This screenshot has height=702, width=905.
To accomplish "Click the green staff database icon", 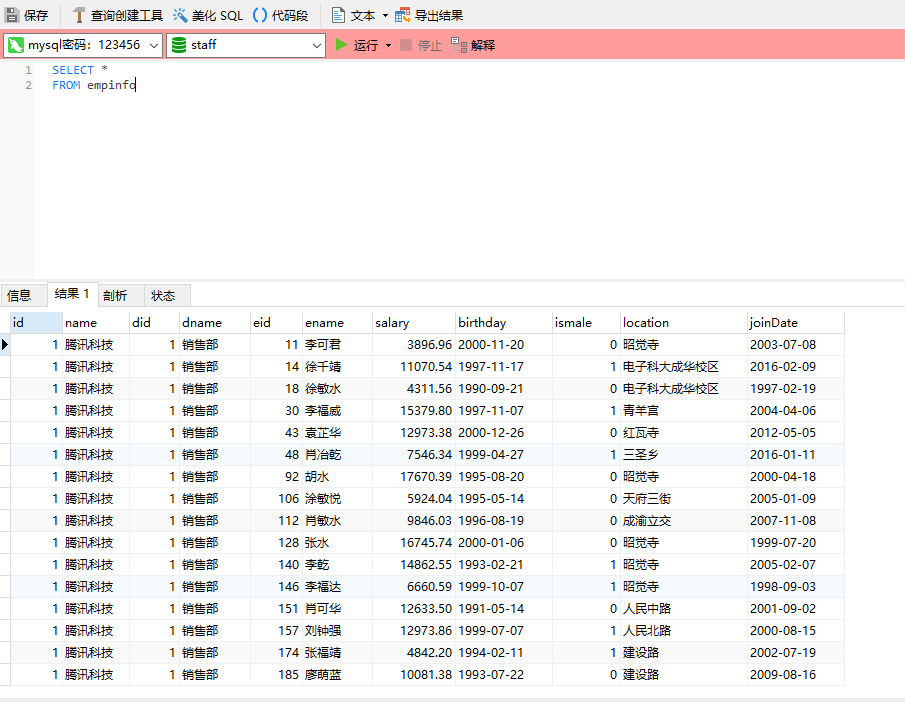I will click(x=179, y=45).
